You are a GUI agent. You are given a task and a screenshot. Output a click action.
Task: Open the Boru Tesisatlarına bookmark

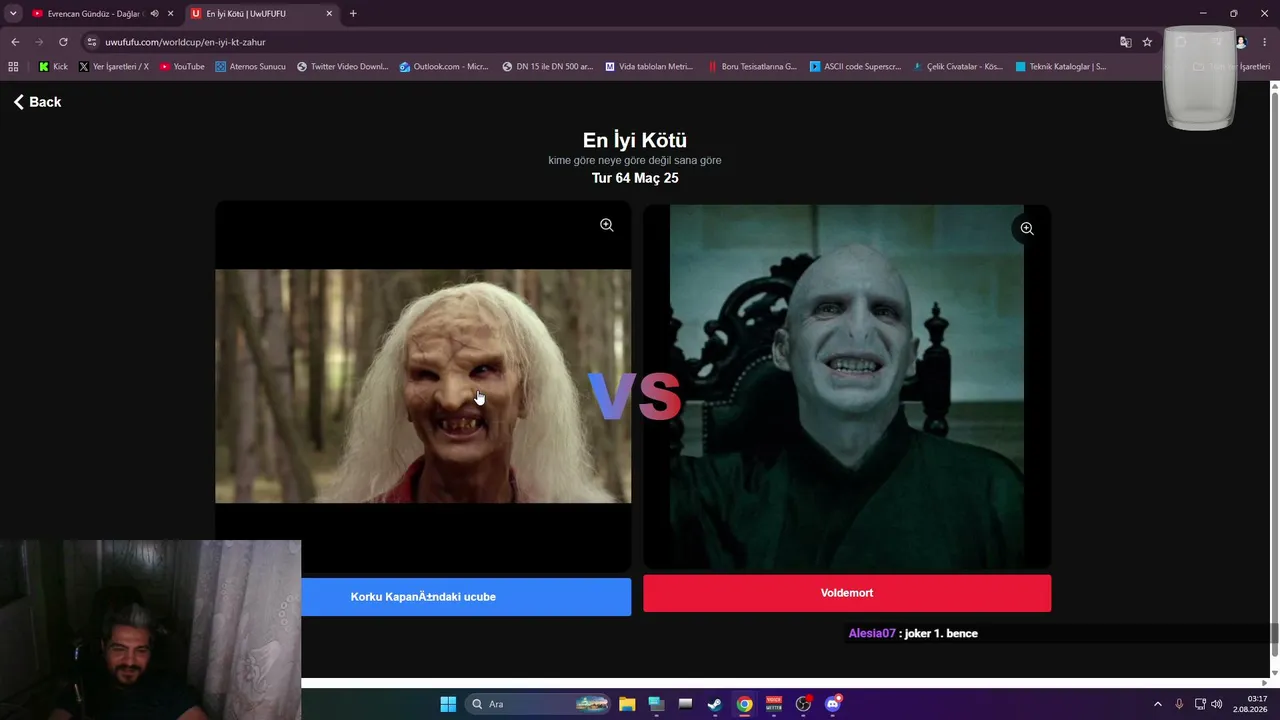point(752,67)
